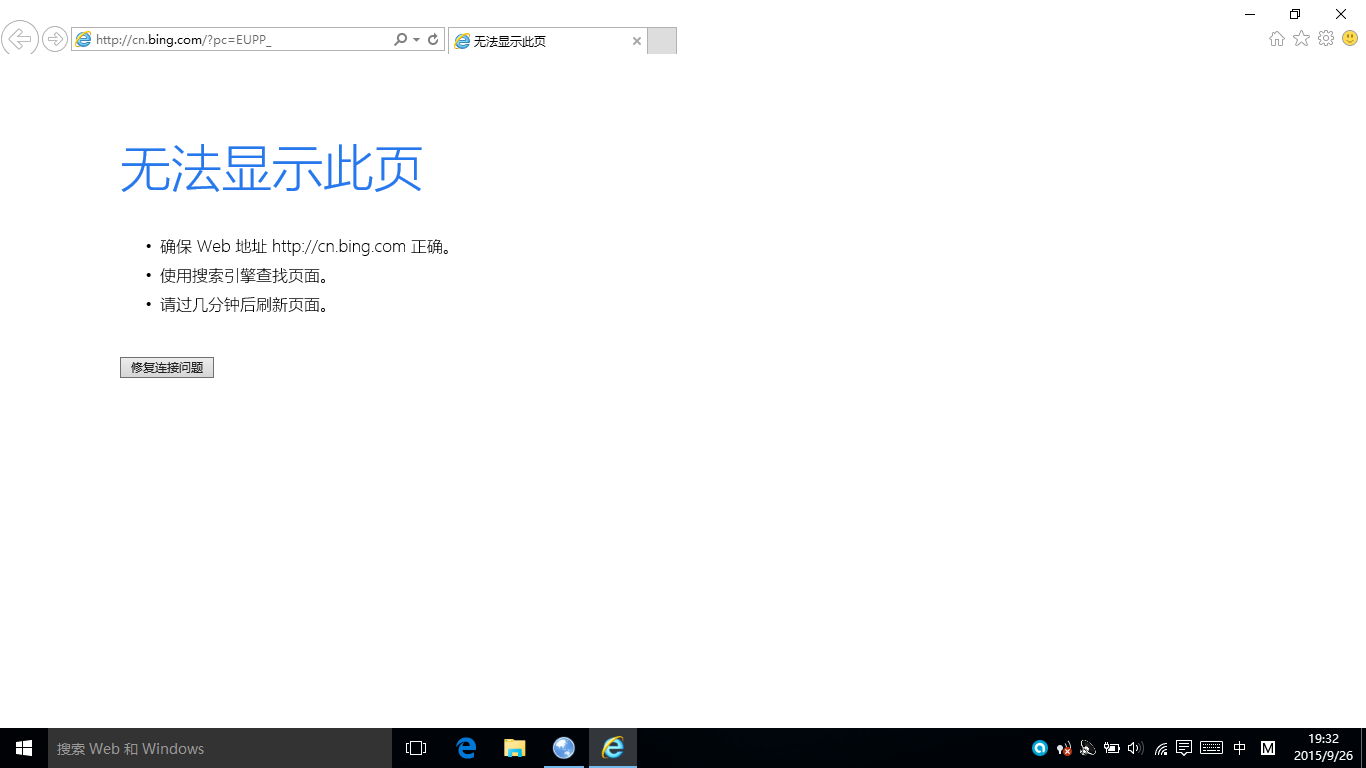
Task: Close the 无法显示此页 tab
Action: 637,41
